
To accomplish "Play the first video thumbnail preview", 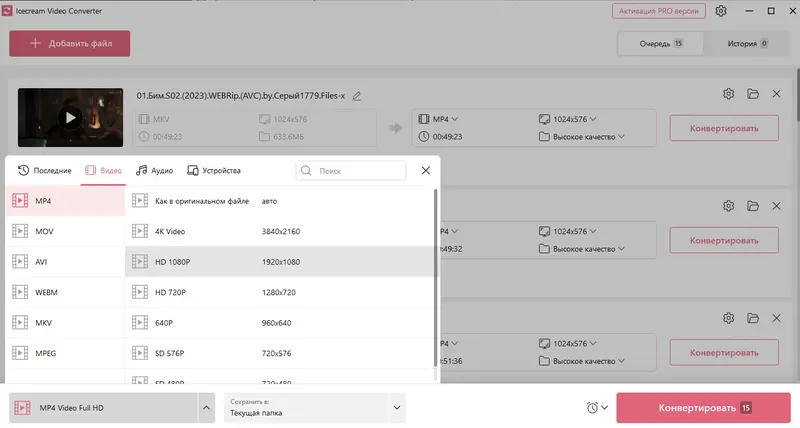I will 70,117.
